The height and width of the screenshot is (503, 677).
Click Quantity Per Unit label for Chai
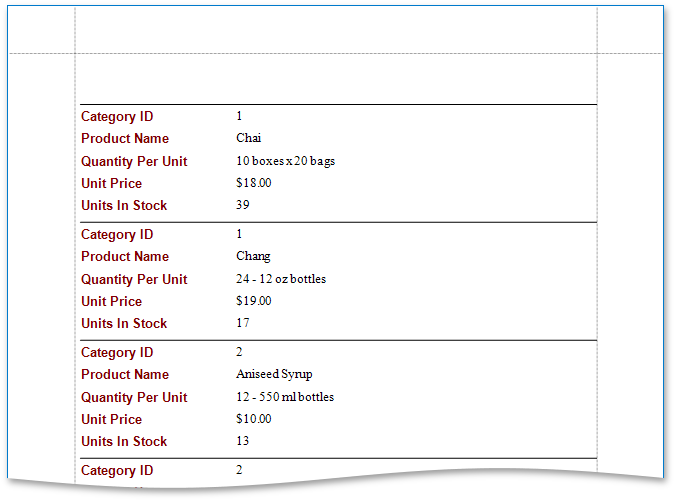[x=134, y=161]
